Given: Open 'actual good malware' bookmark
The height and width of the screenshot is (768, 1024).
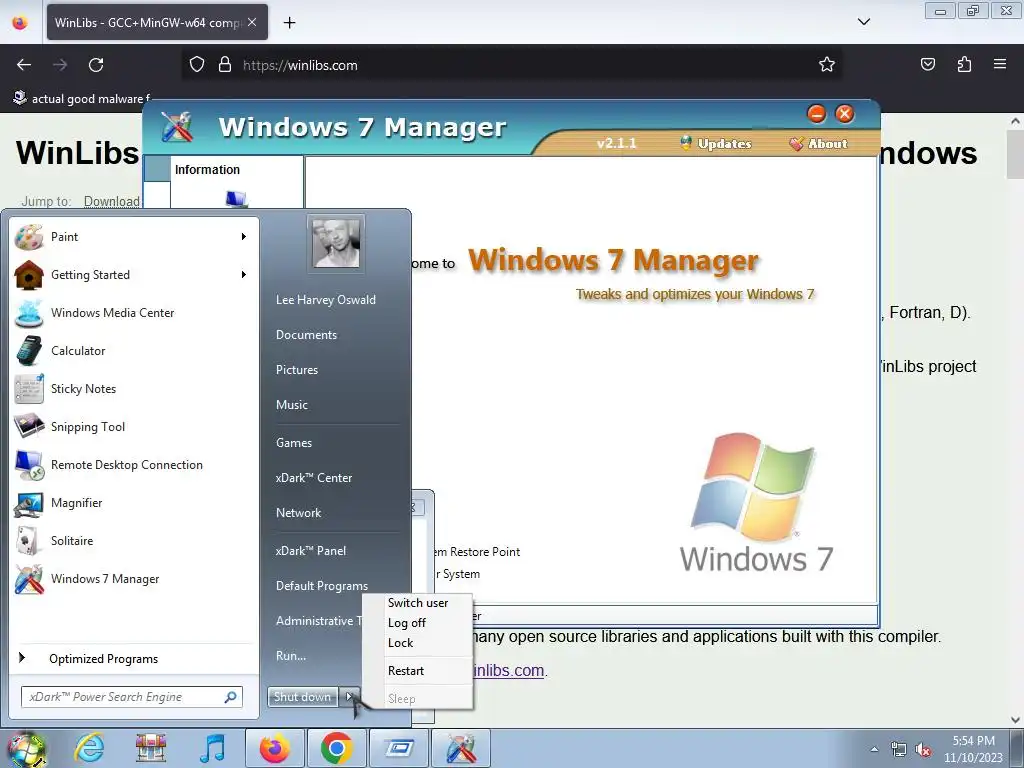Looking at the screenshot, I should tap(82, 99).
